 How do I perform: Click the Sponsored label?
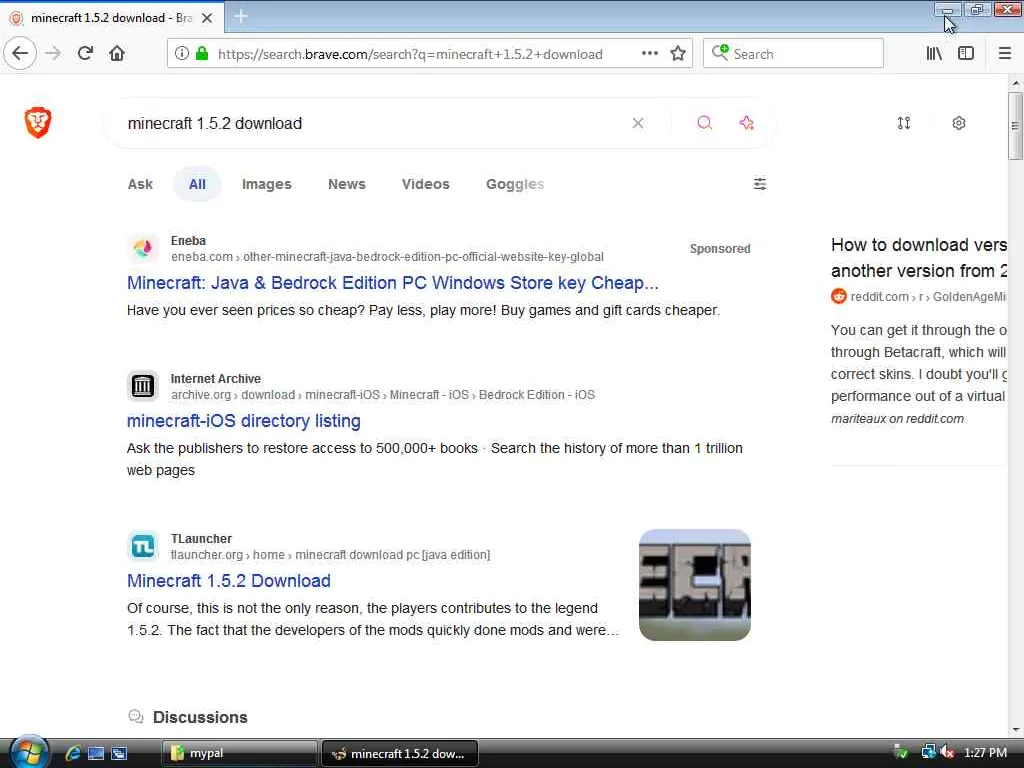(720, 249)
